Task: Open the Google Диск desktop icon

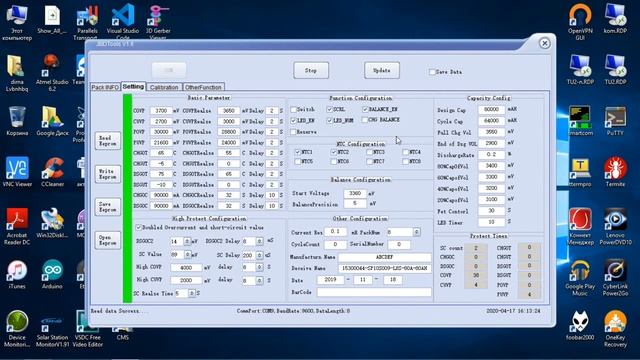Action: coord(52,121)
